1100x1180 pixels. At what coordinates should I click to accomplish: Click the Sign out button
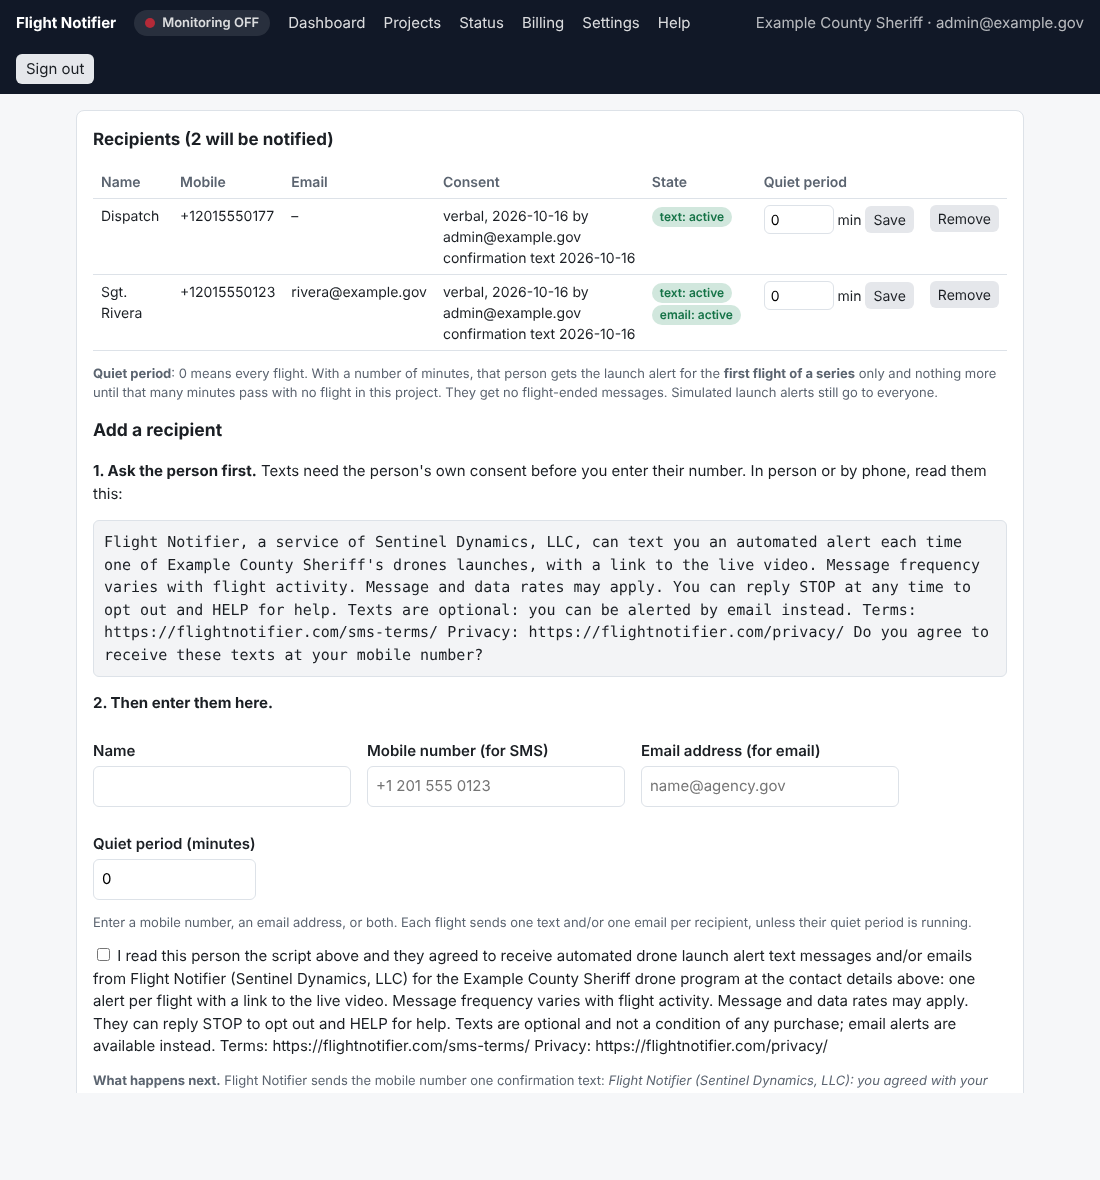[55, 68]
